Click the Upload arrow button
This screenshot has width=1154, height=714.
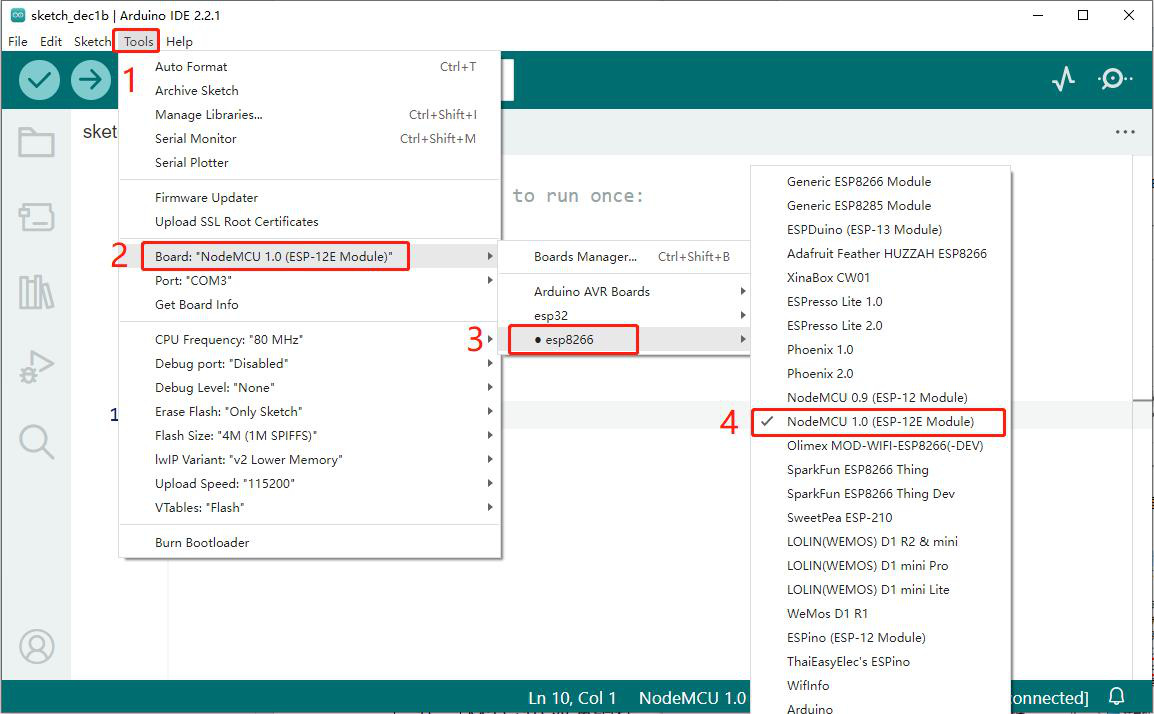click(91, 79)
